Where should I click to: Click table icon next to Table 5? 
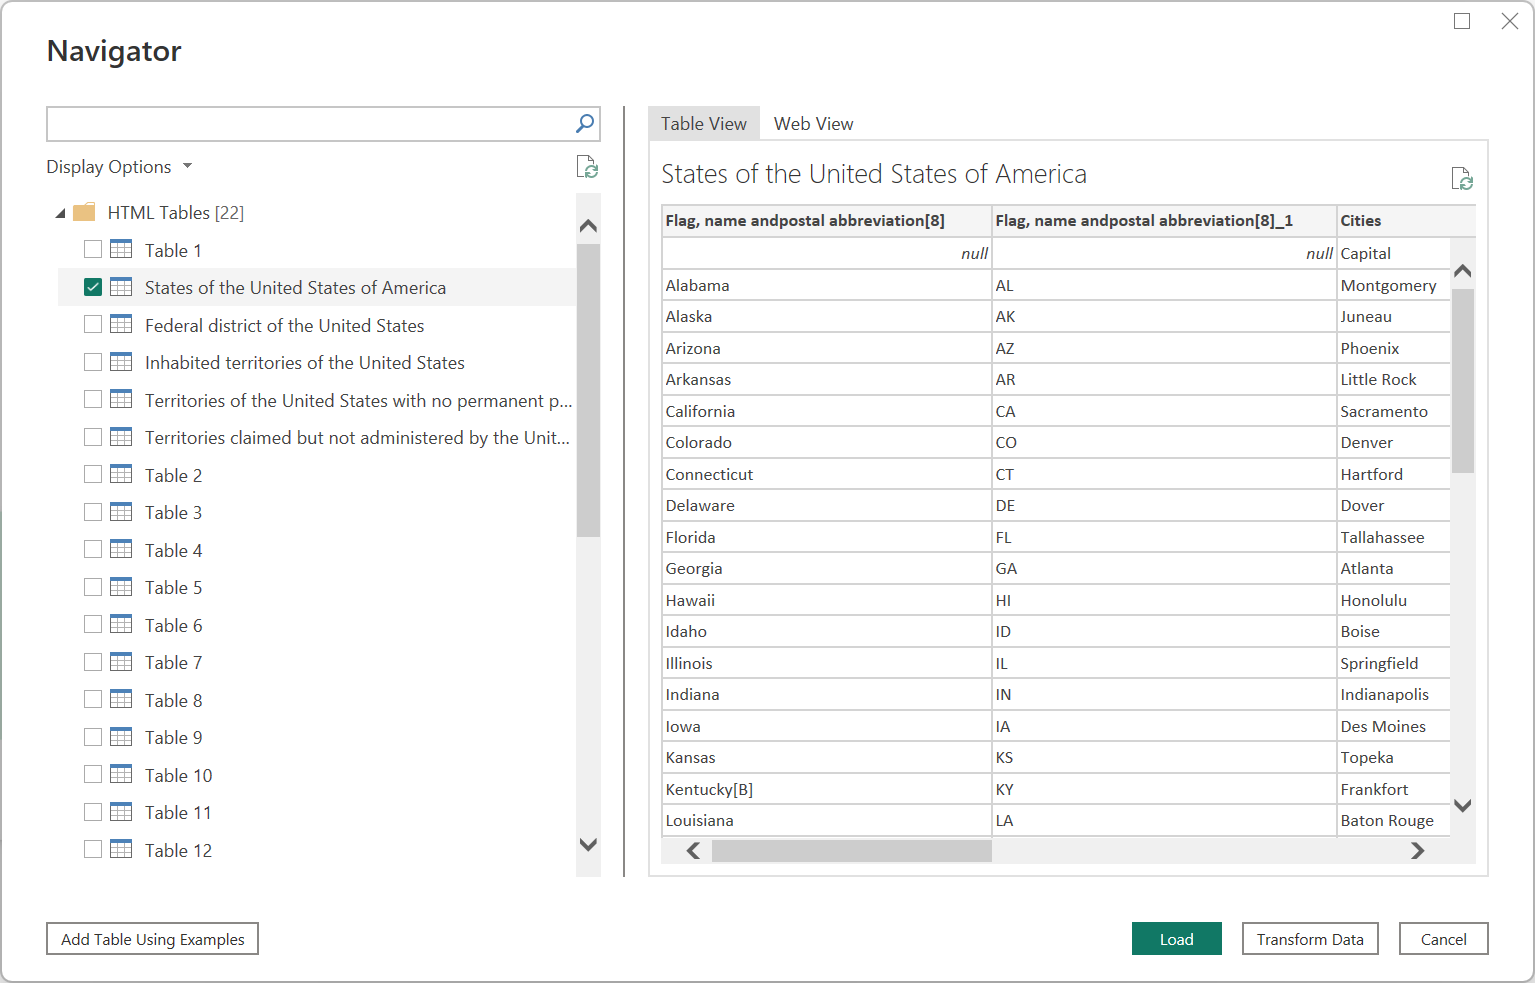pyautogui.click(x=121, y=587)
